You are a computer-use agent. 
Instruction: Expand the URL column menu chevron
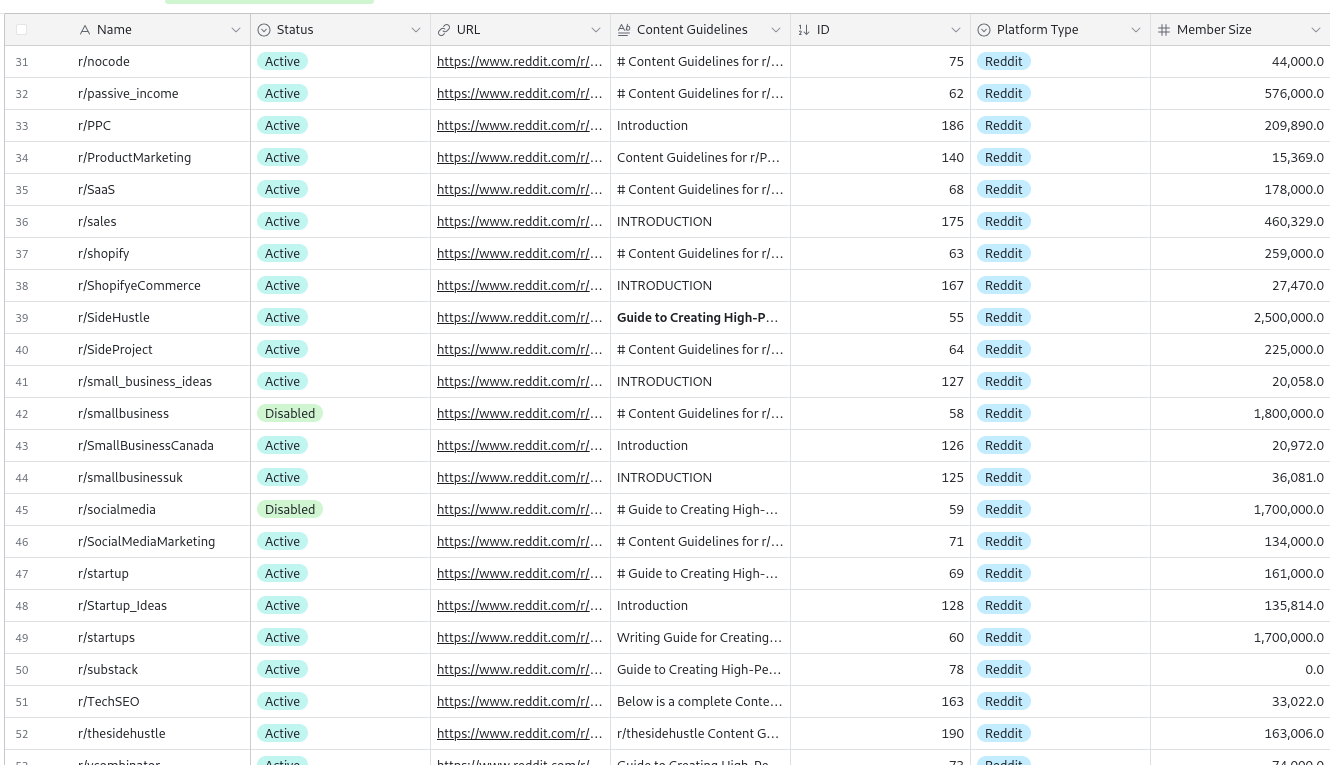596,30
